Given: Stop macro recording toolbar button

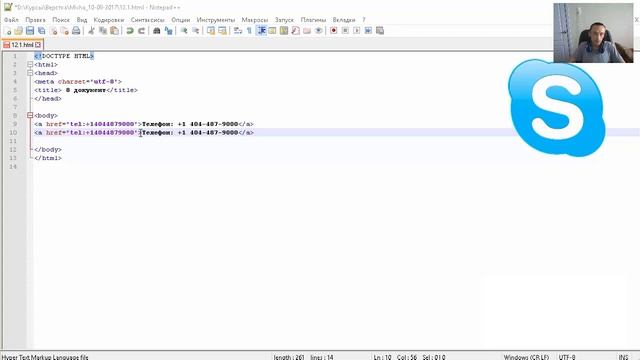Looking at the screenshot, I should pos(345,31).
